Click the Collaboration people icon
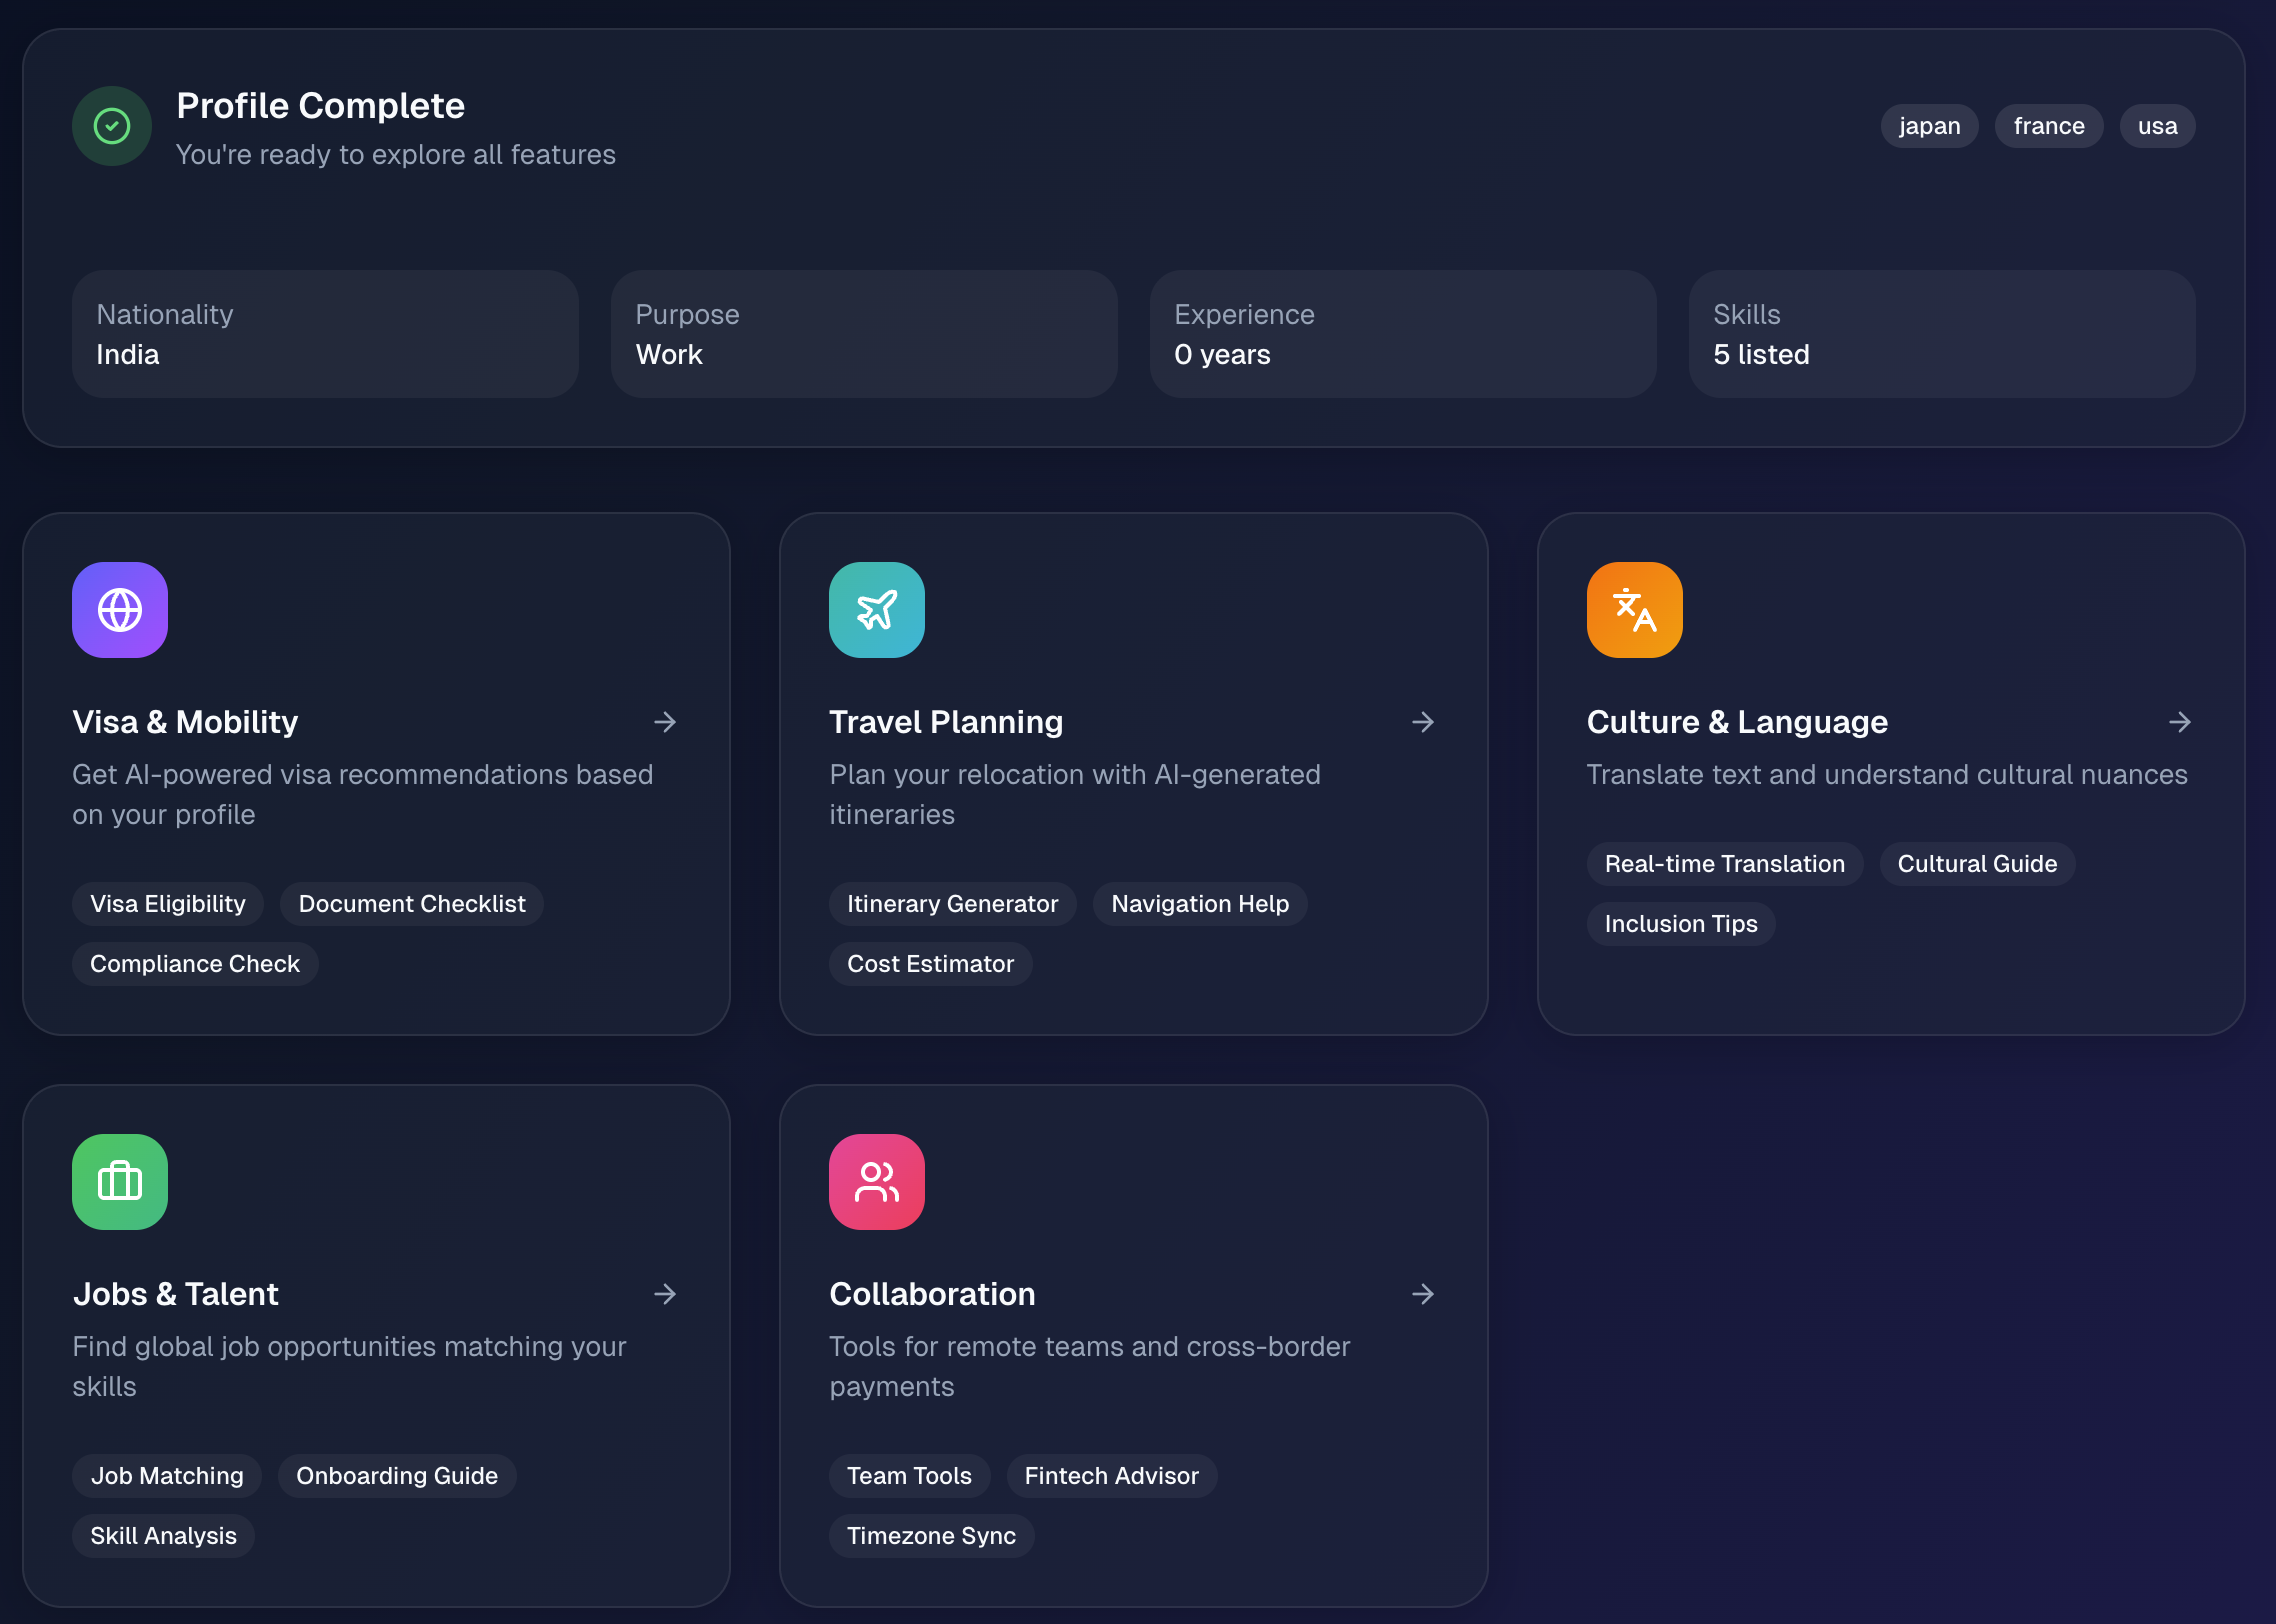 click(x=877, y=1182)
